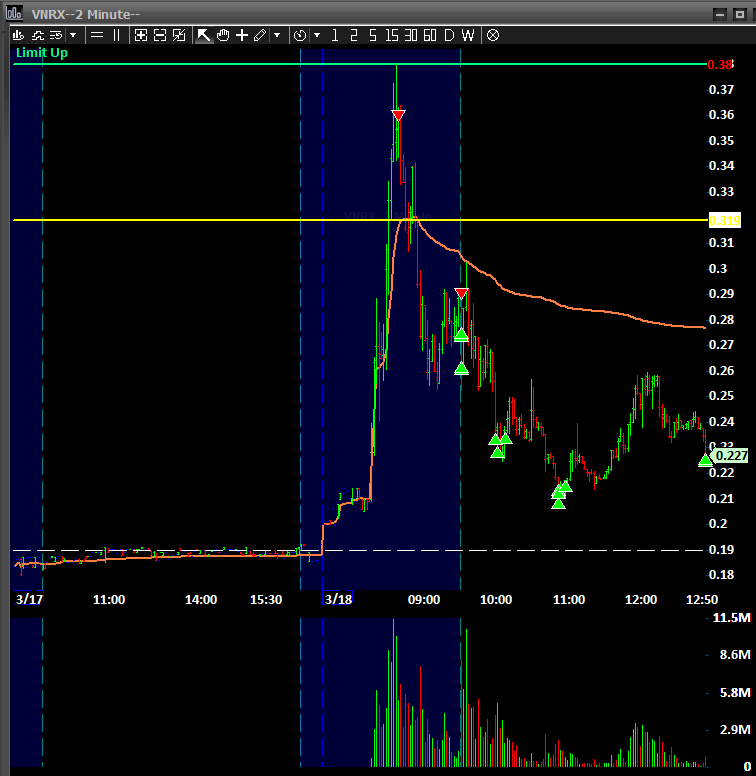Click the 0.227 current price tag
This screenshot has width=756, height=776.
coord(731,455)
